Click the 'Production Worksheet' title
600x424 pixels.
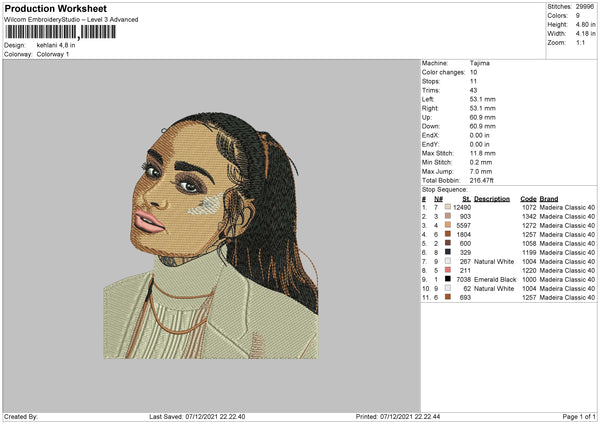tap(55, 8)
